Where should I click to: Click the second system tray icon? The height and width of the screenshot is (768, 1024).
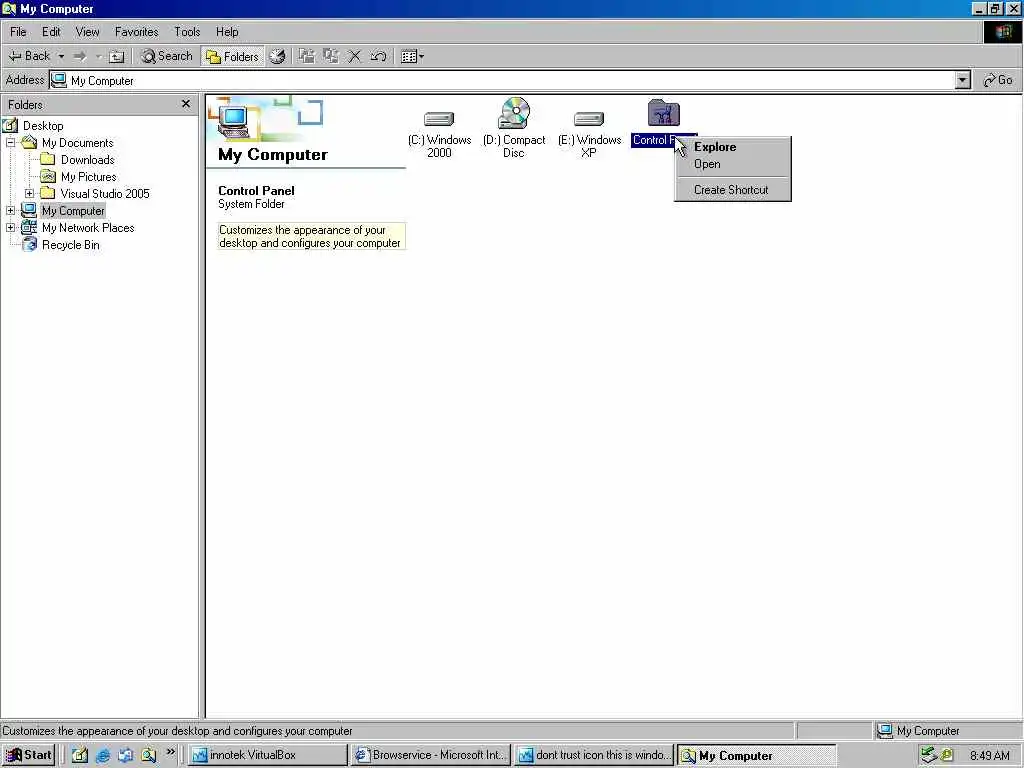946,756
